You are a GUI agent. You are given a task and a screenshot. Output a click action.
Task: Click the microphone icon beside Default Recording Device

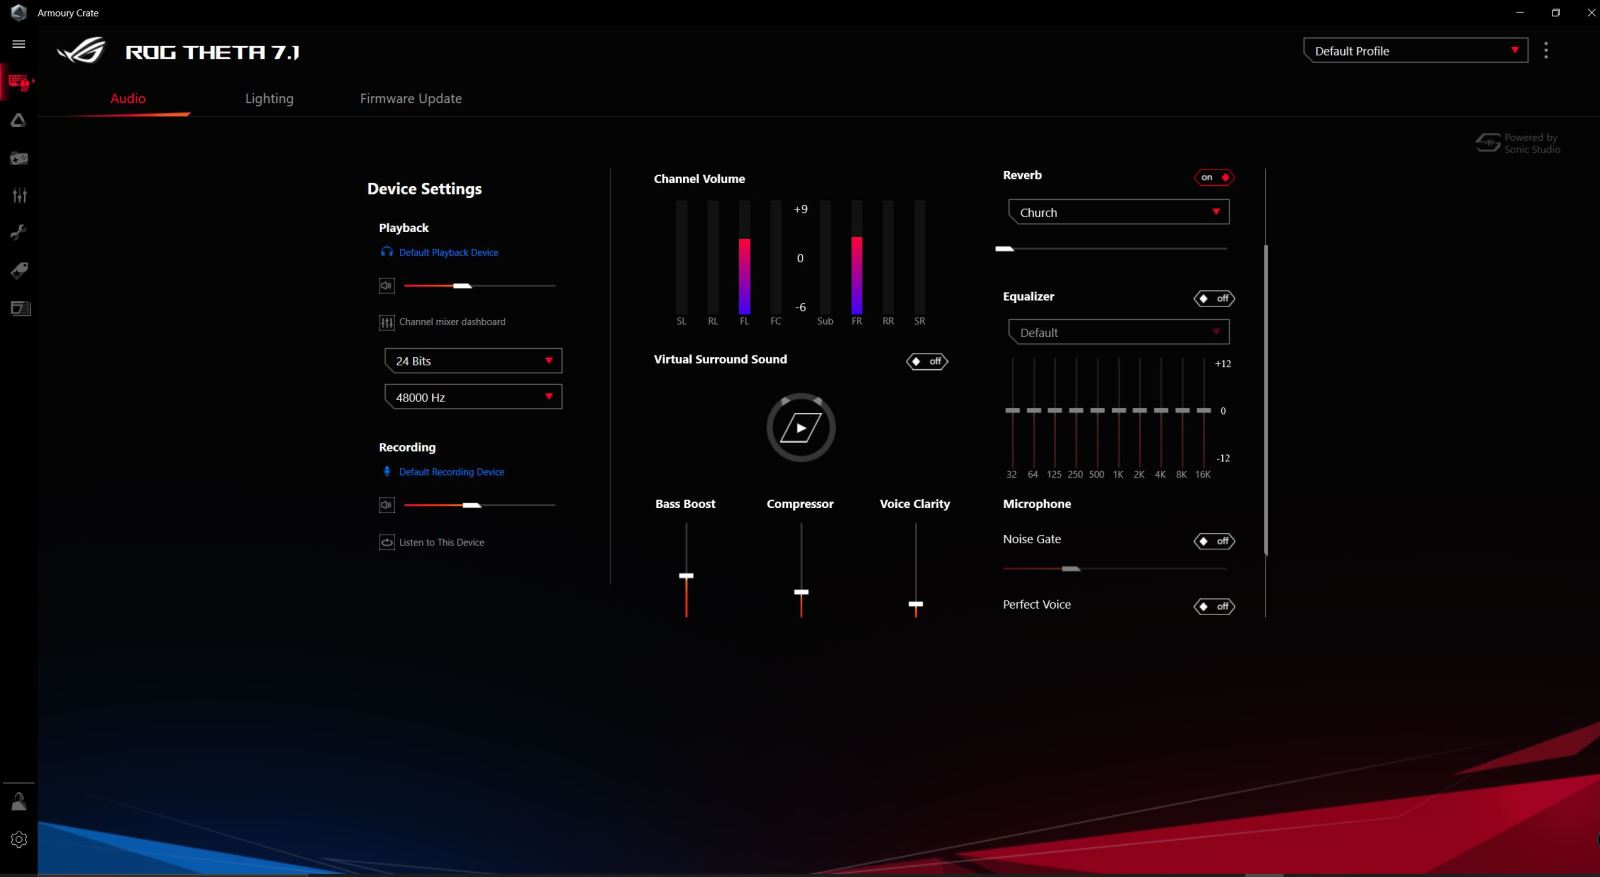[387, 472]
